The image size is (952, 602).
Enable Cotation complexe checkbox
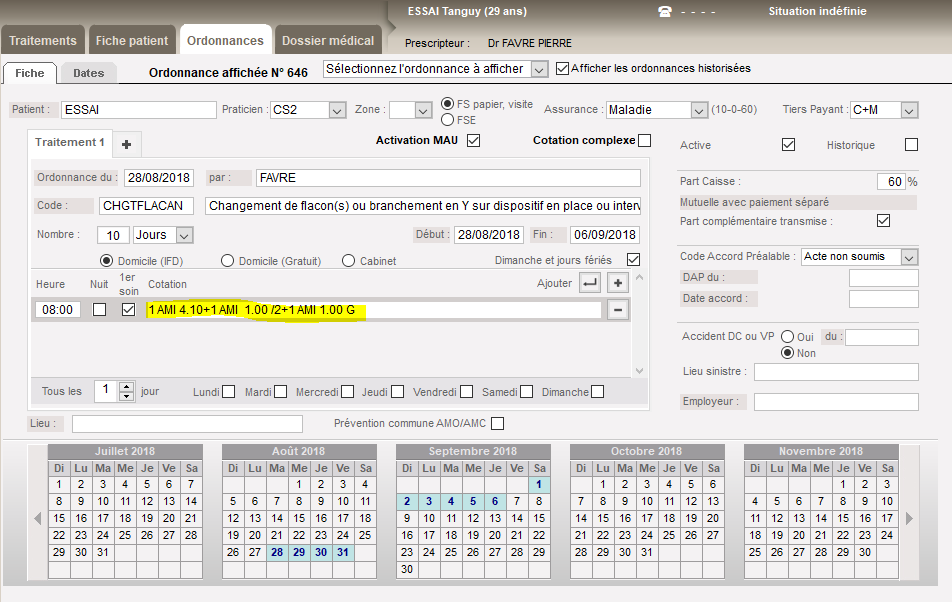[x=645, y=141]
